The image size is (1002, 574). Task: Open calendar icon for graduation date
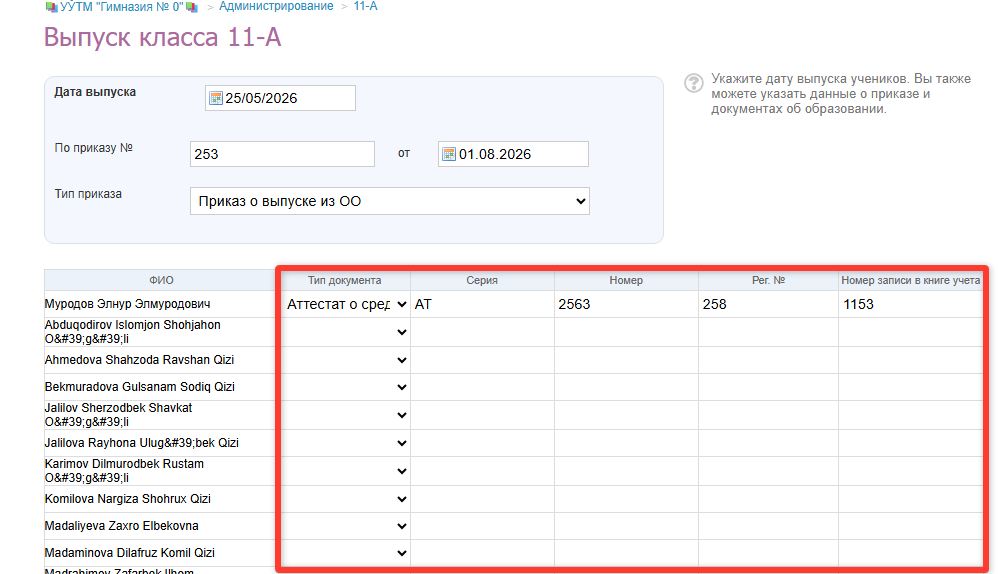[x=216, y=98]
